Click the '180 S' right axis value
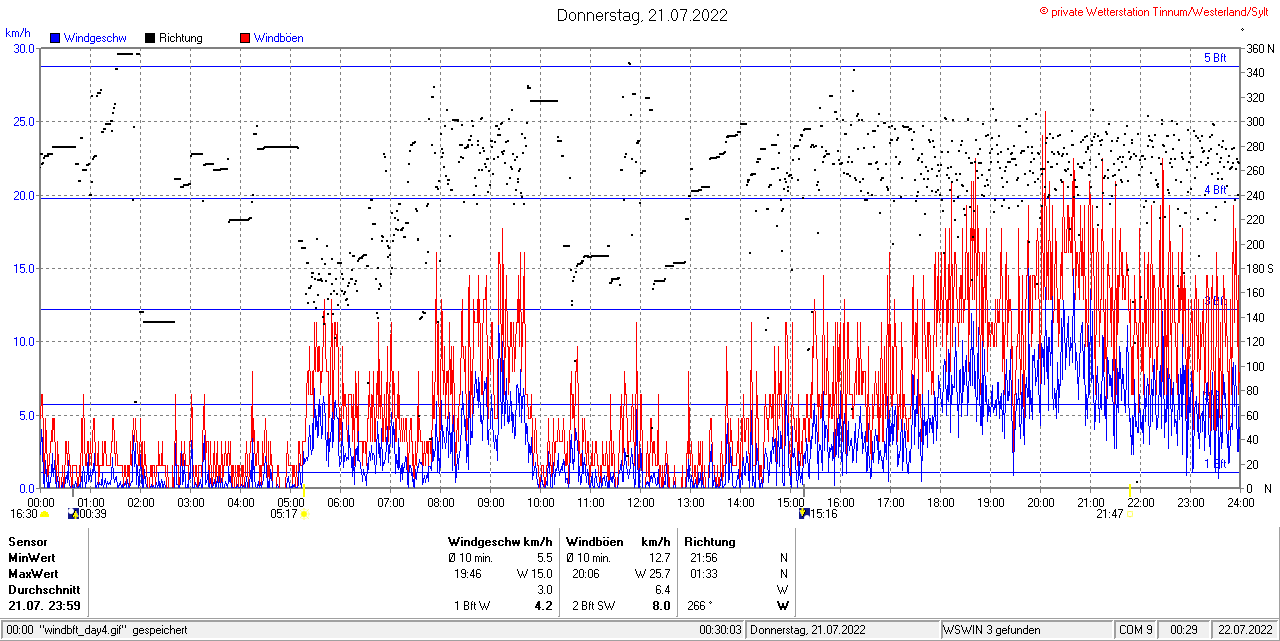The image size is (1280, 641). point(1259,268)
